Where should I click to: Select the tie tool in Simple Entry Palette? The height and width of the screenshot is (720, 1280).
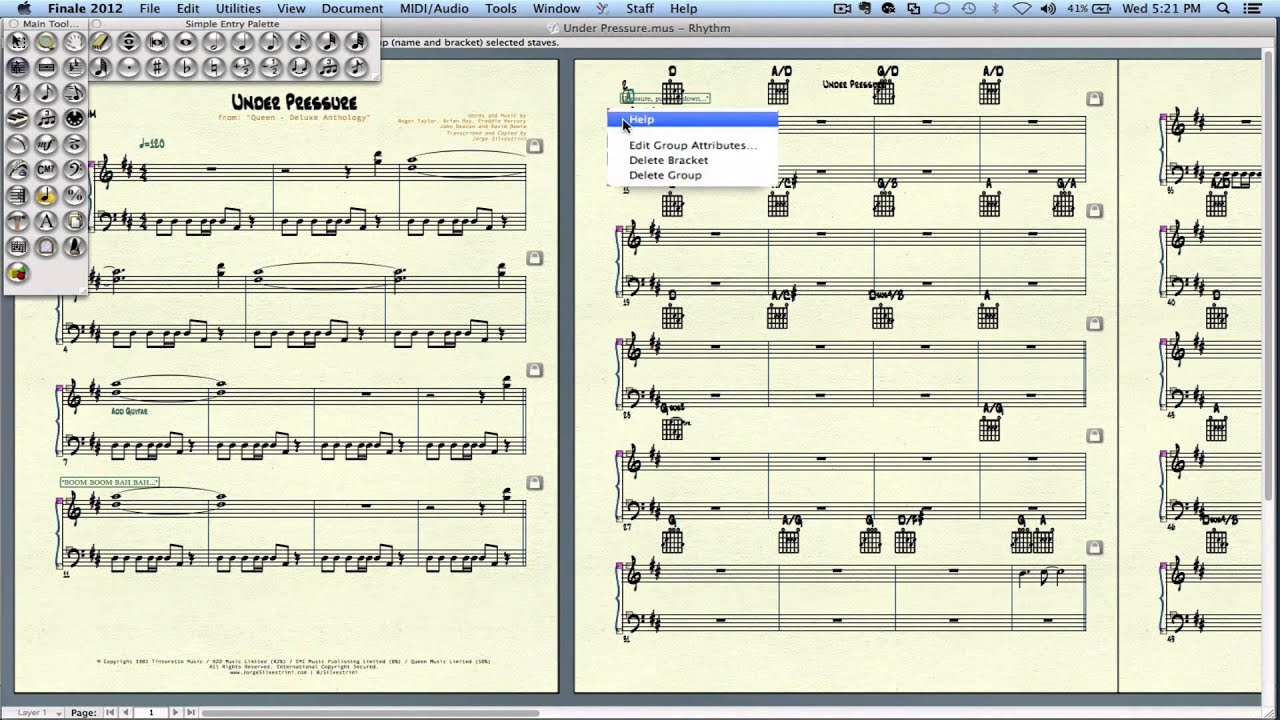tap(299, 68)
